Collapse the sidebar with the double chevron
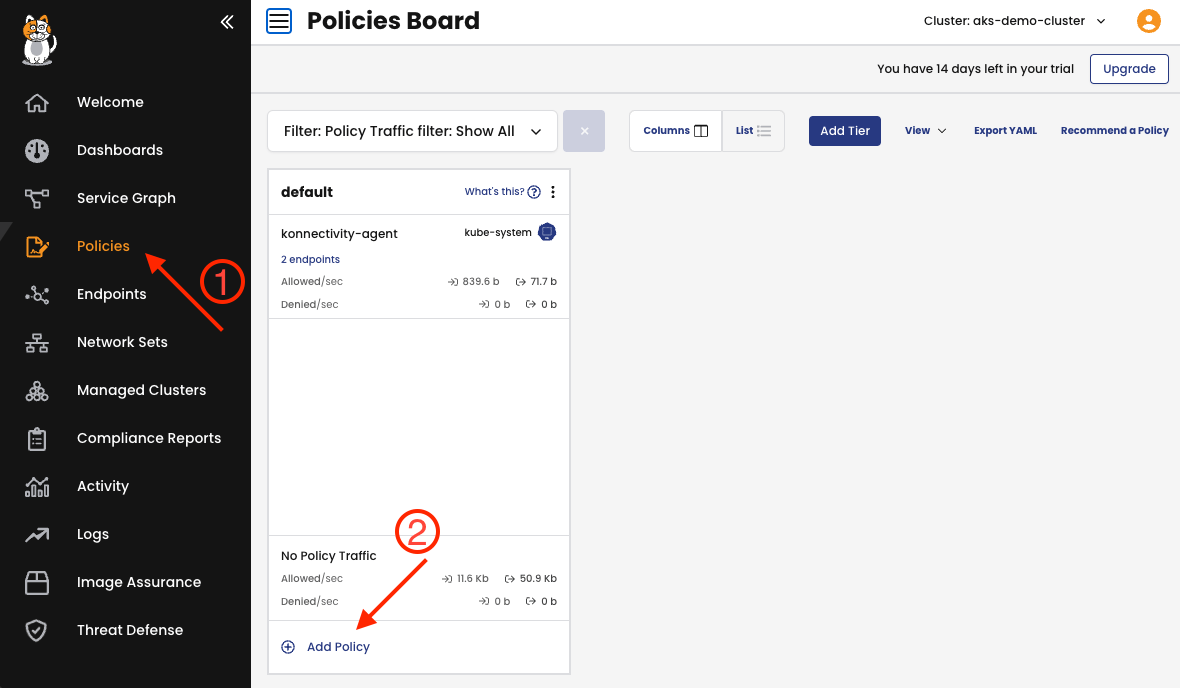 point(227,22)
